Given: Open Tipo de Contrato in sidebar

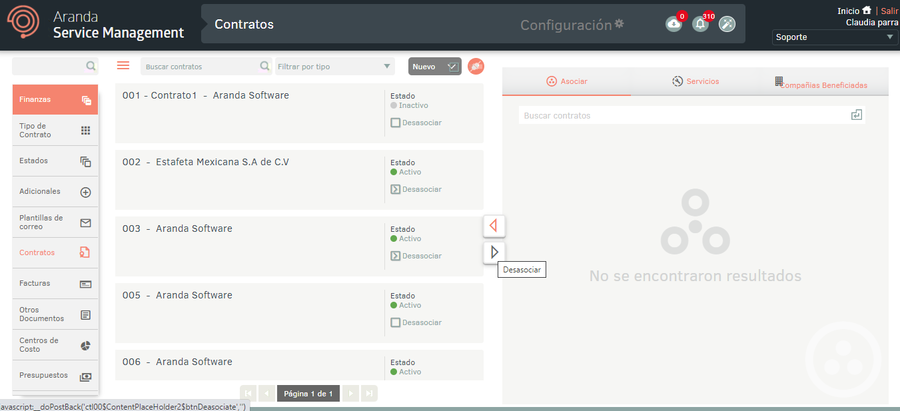Looking at the screenshot, I should tap(55, 130).
